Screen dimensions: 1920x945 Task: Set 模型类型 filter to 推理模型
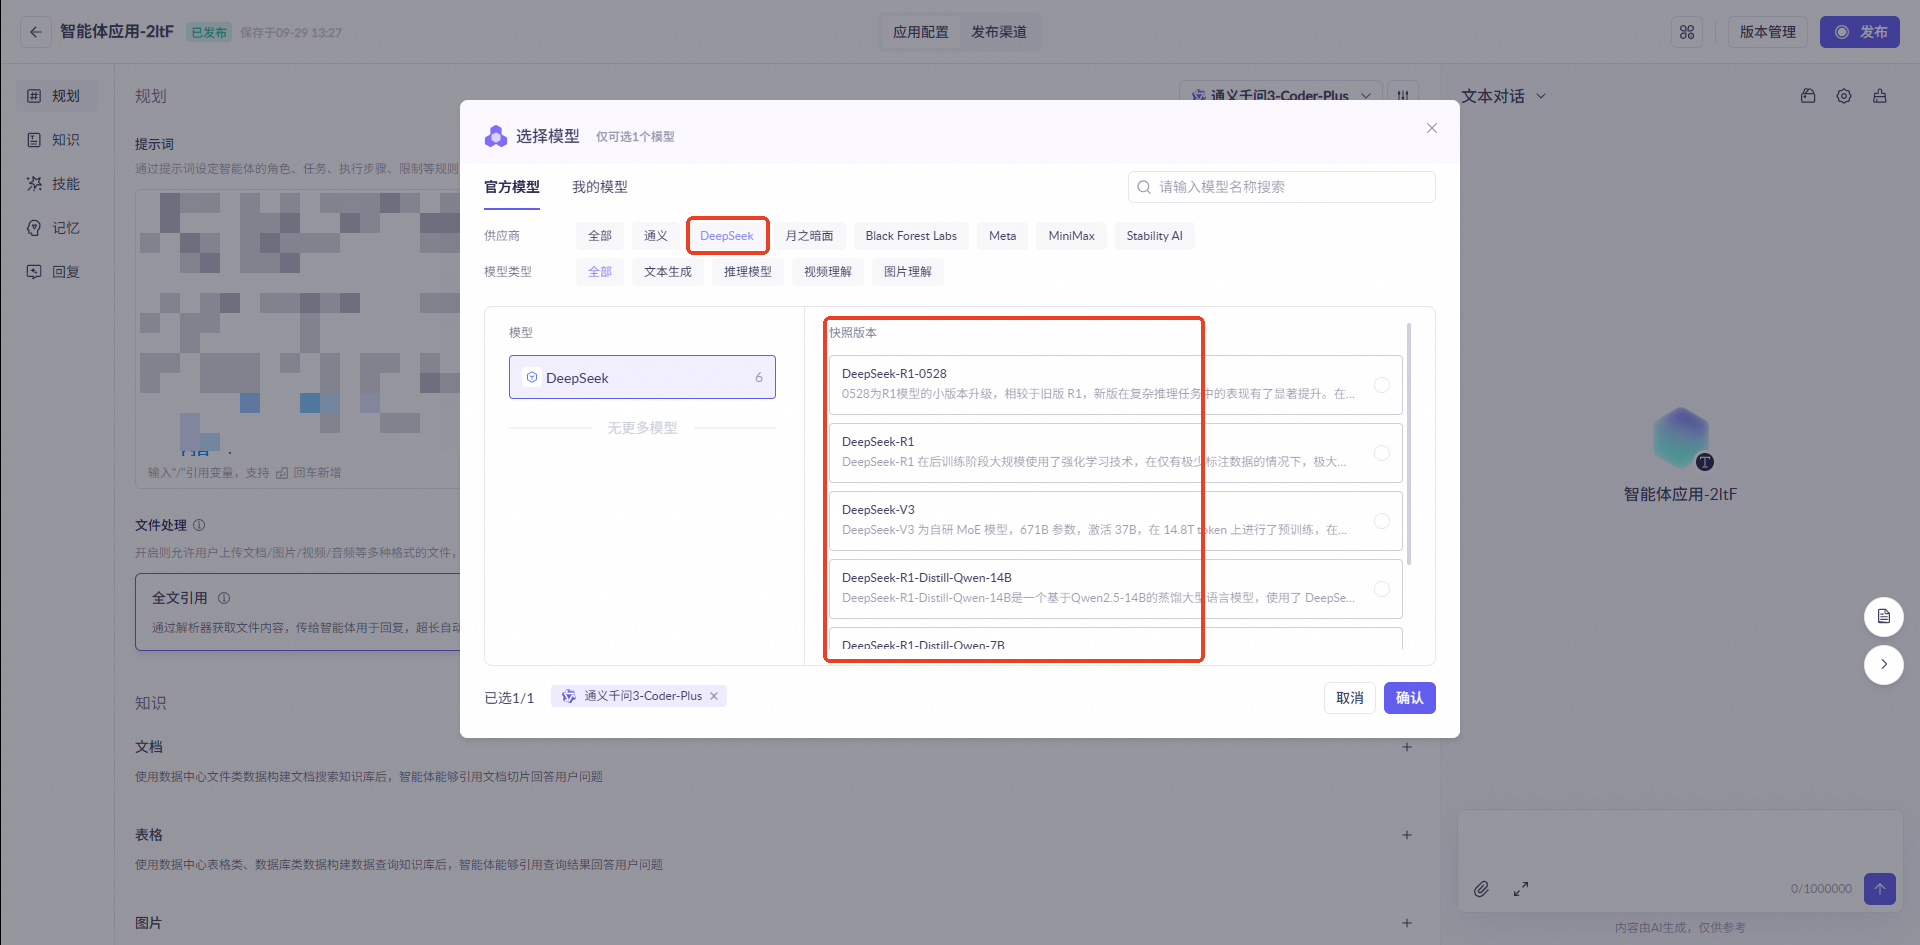click(x=748, y=272)
